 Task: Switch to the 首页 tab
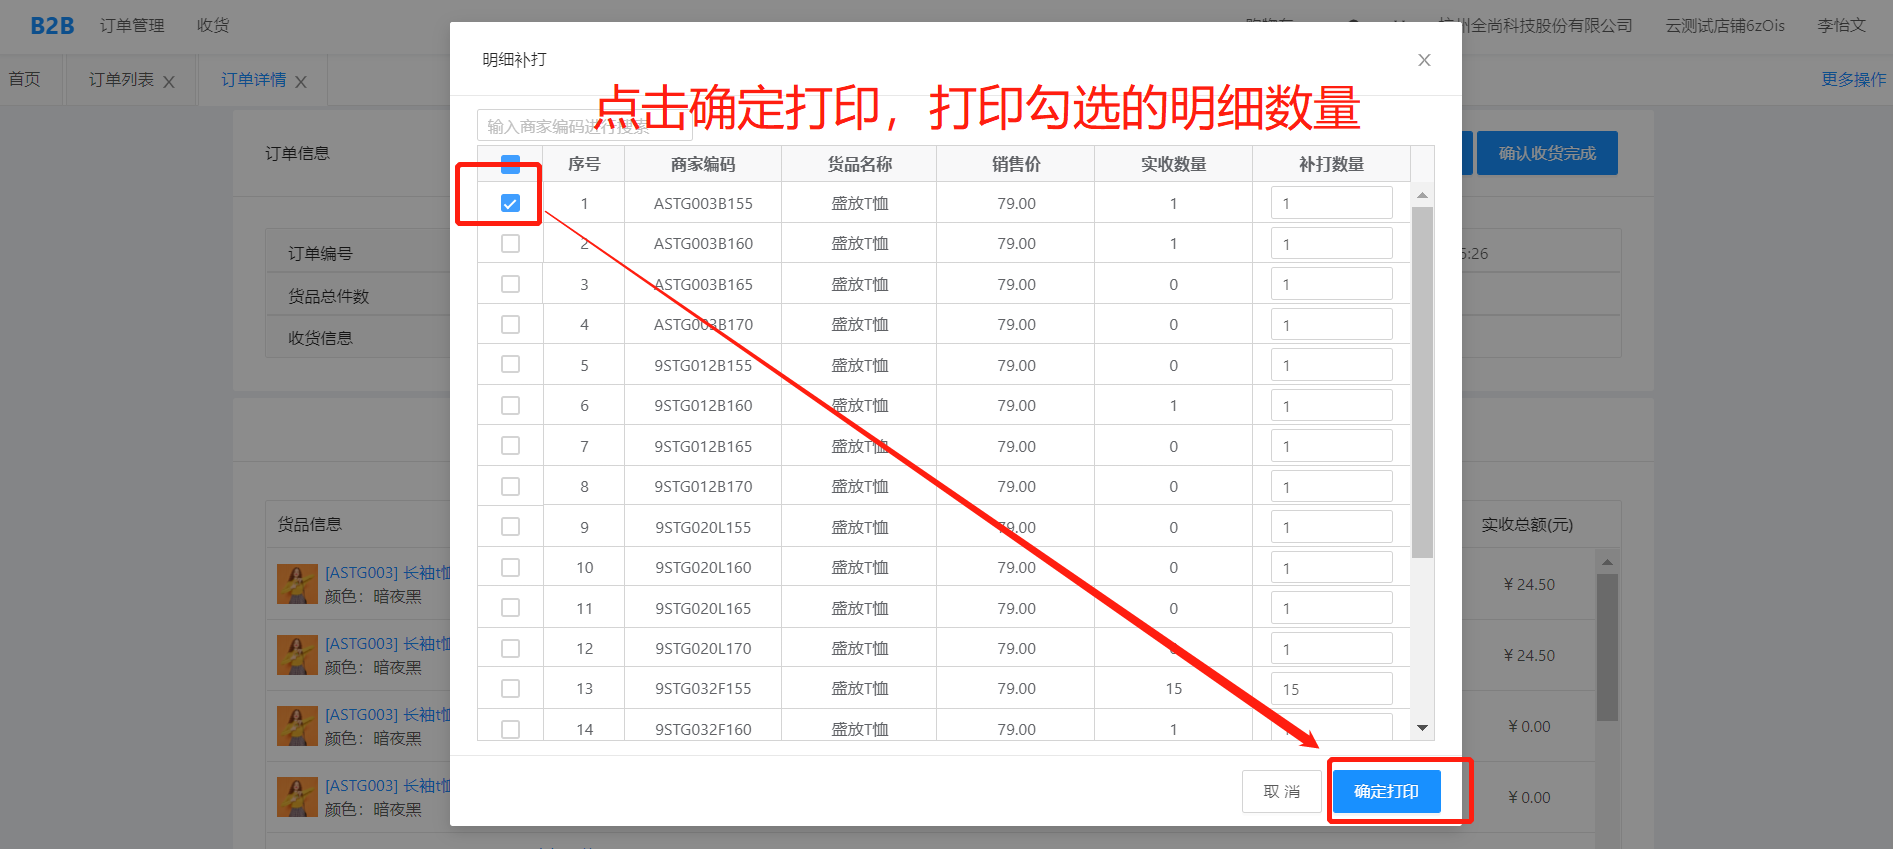(25, 79)
